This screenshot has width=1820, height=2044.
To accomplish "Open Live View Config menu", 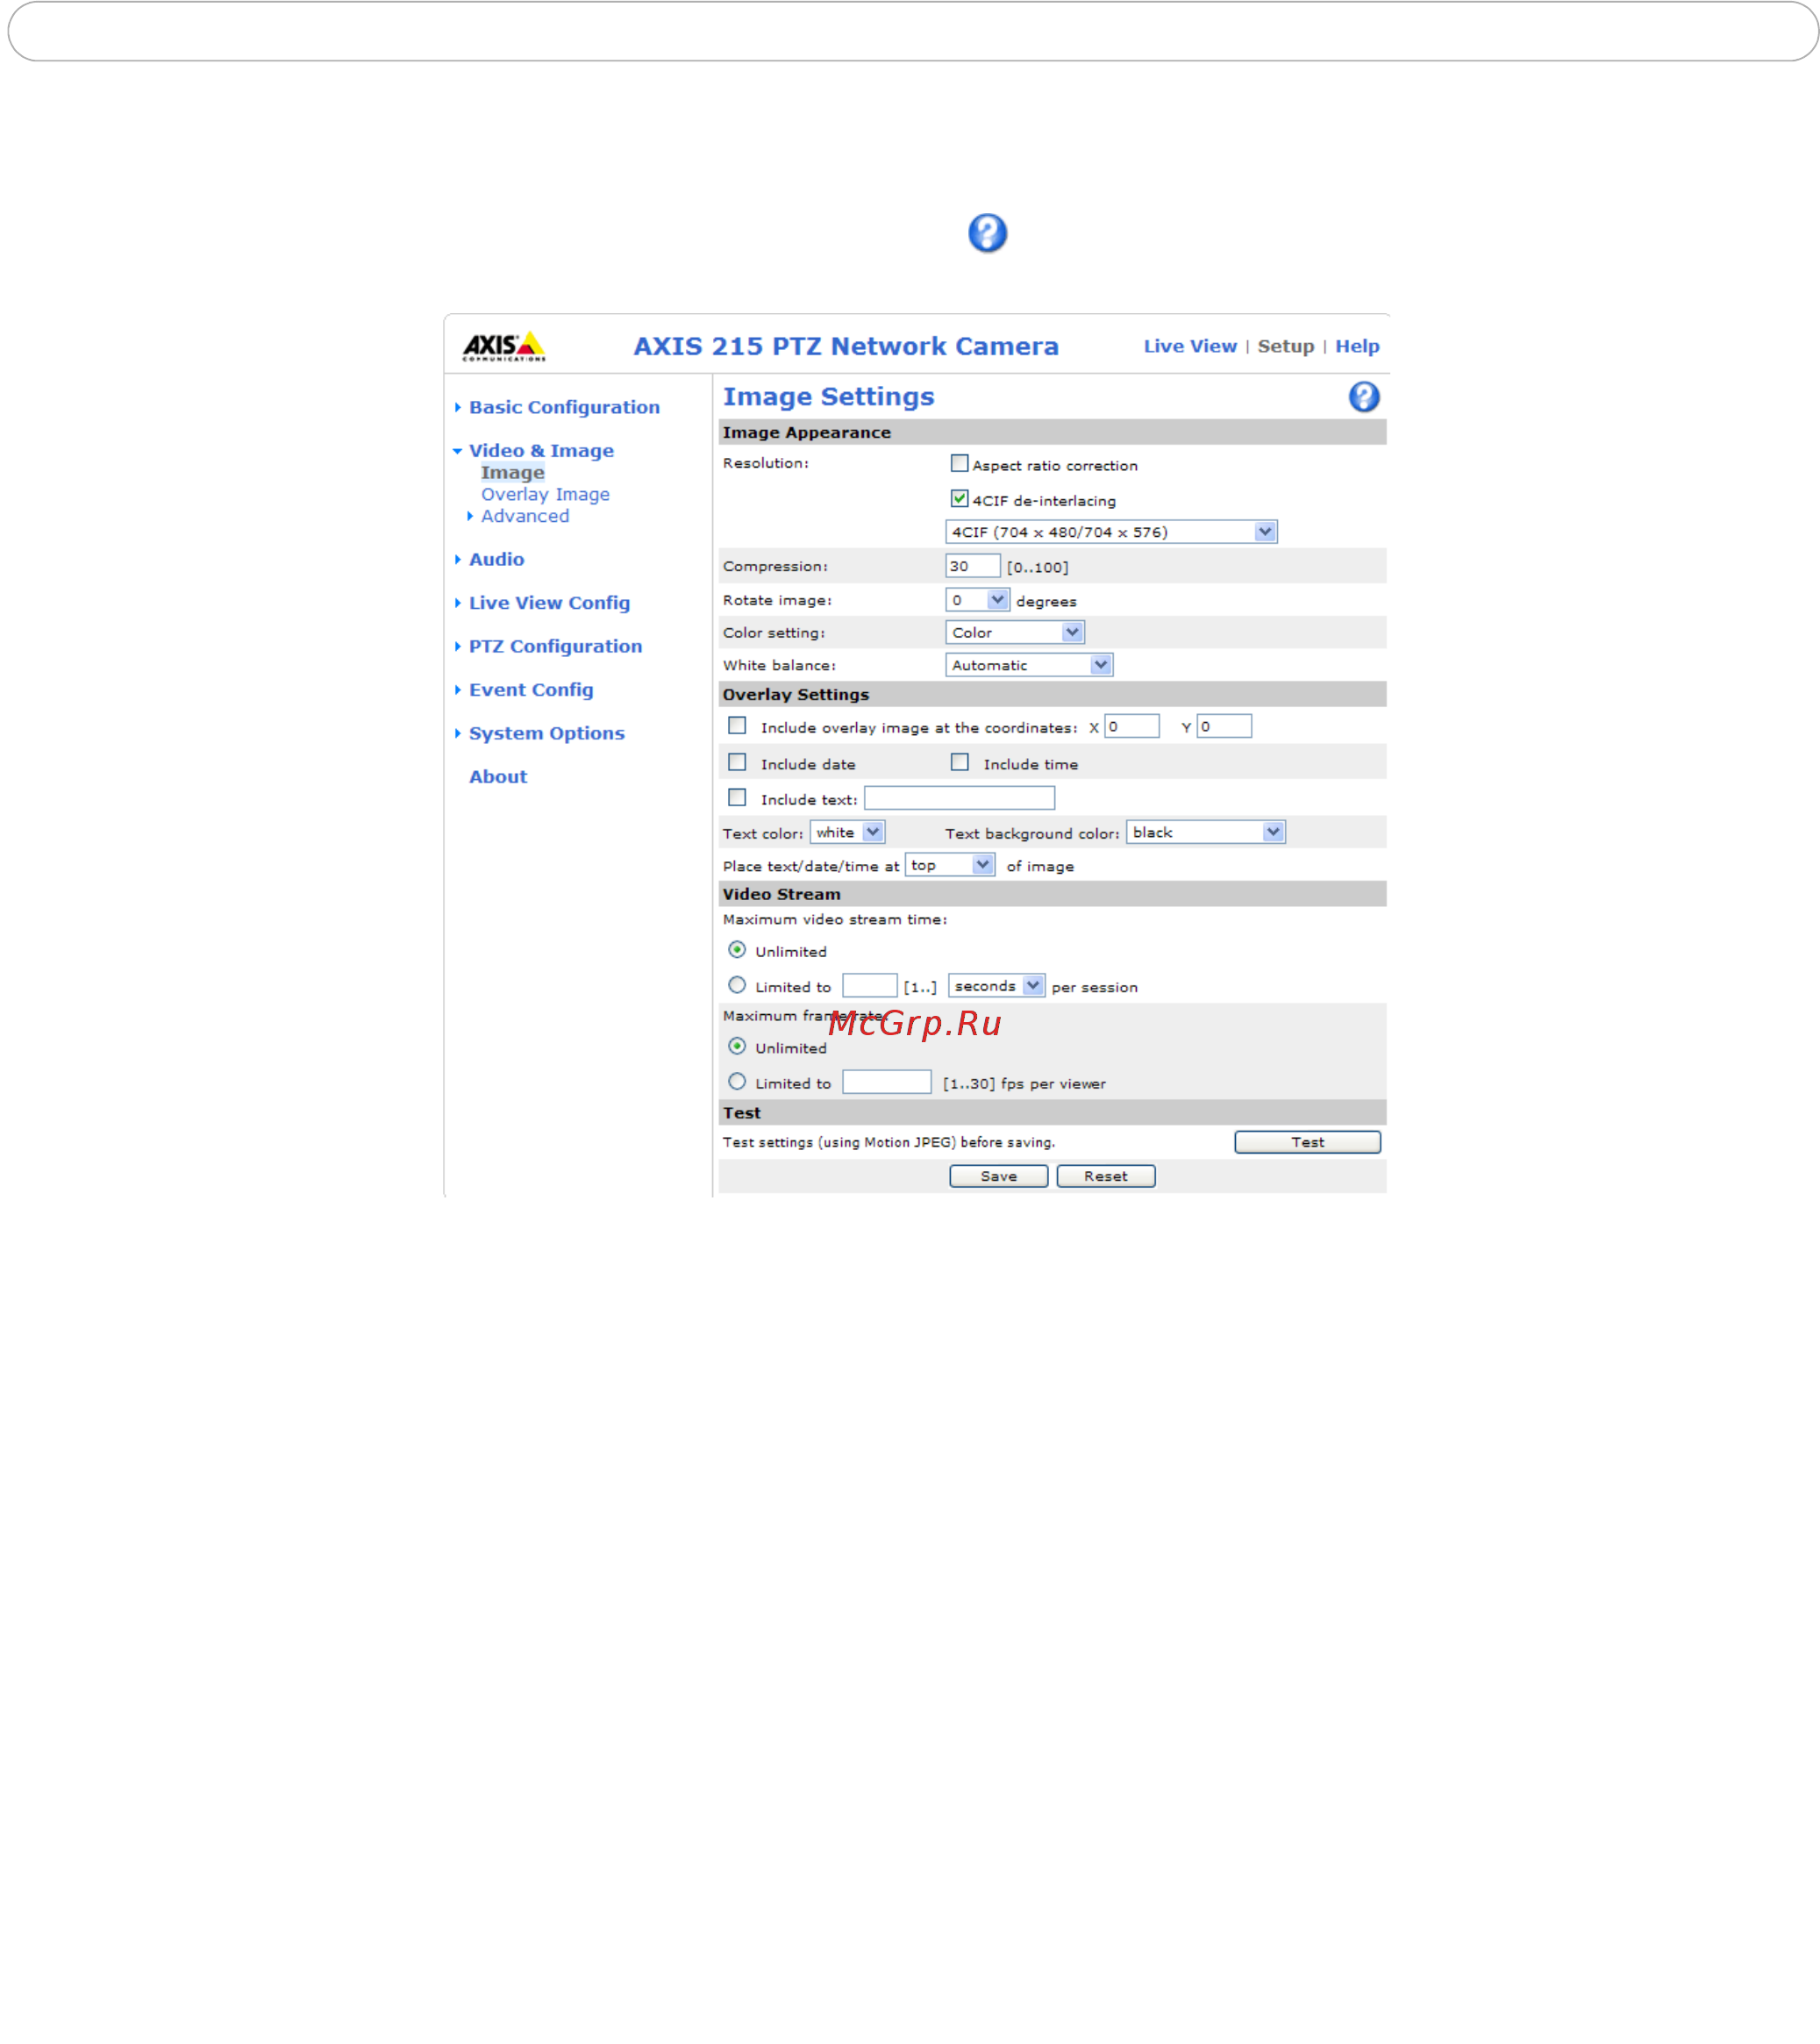I will tap(549, 603).
